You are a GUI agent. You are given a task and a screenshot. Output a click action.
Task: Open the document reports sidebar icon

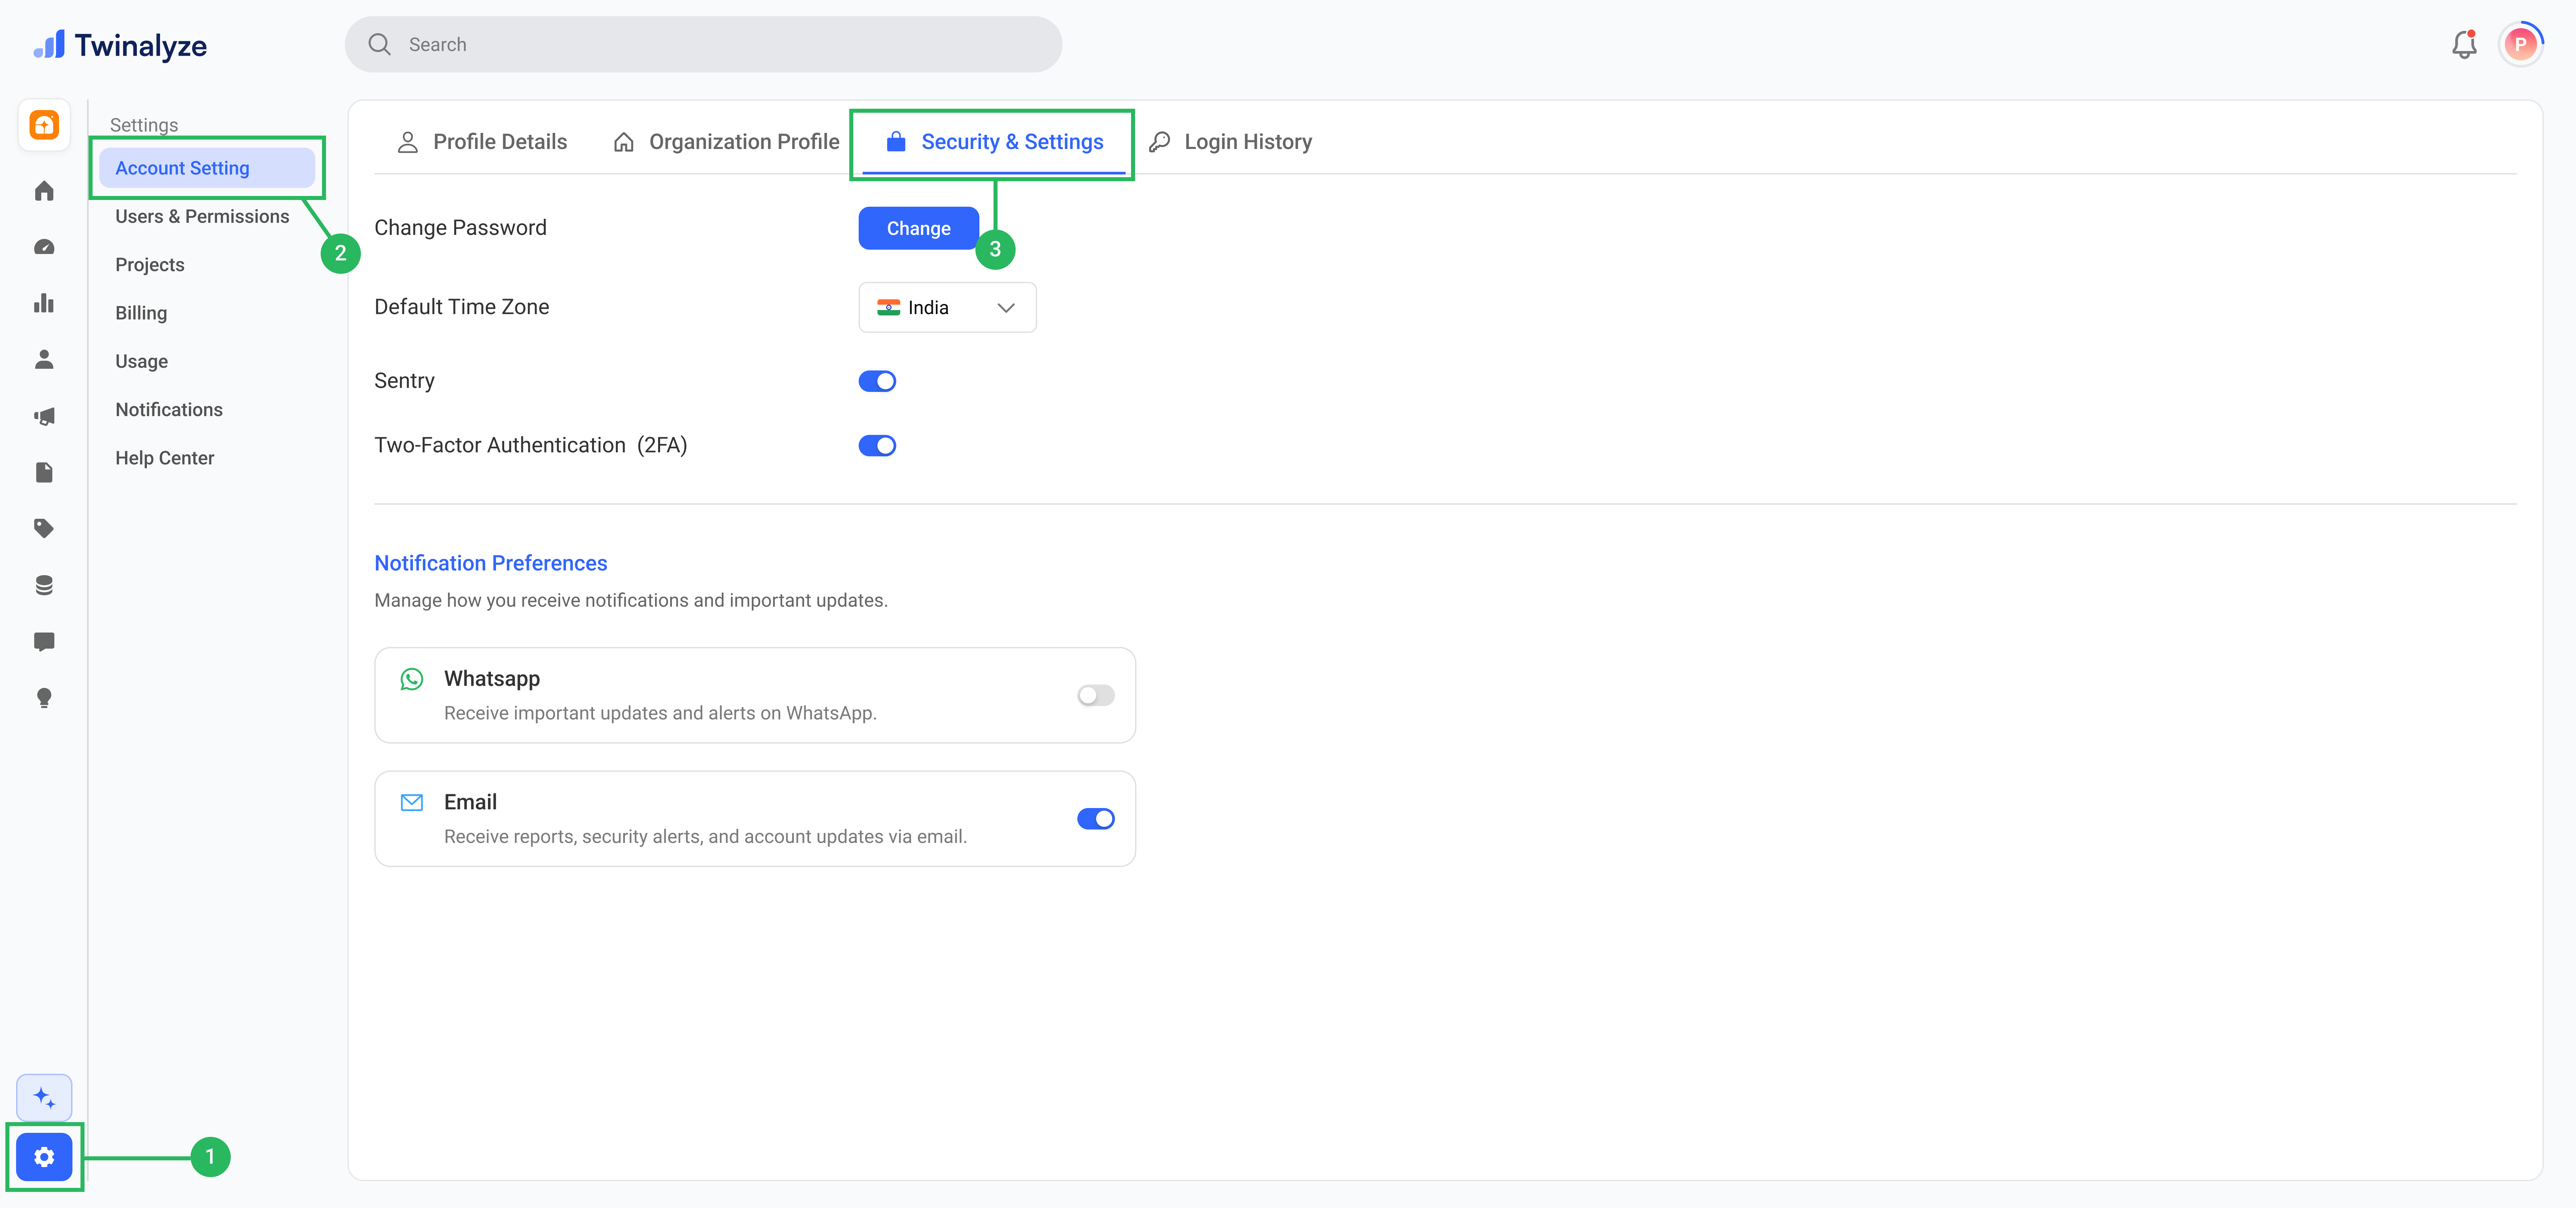[44, 472]
